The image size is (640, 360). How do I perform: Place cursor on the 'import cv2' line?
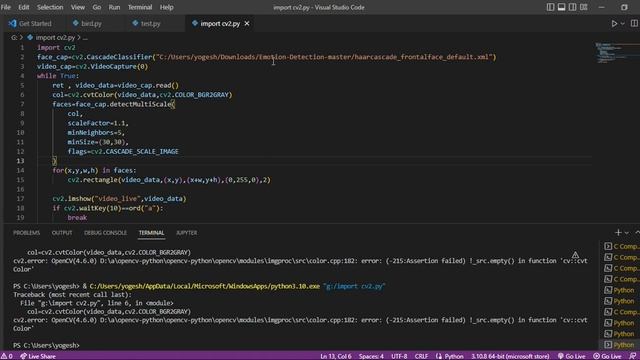[x=56, y=47]
